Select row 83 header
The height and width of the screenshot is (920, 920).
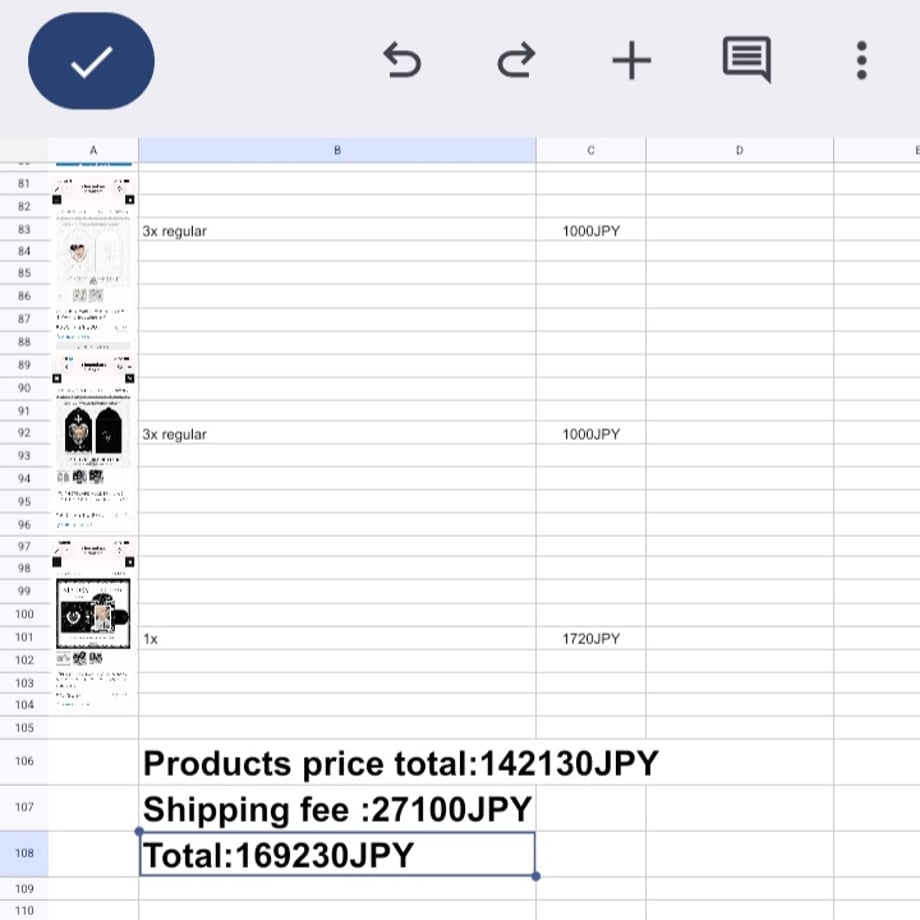[x=24, y=229]
